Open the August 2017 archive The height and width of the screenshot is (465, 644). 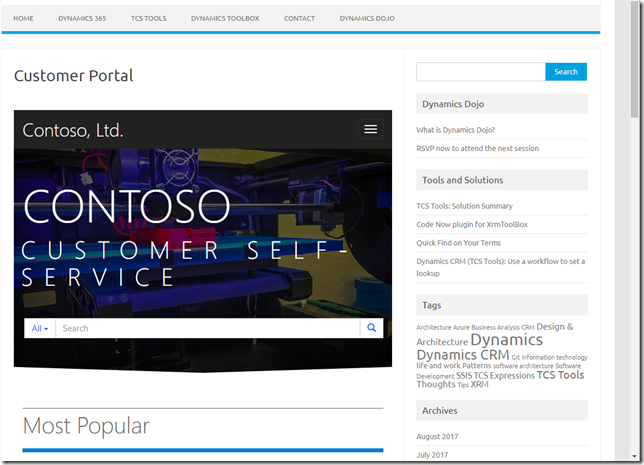[437, 436]
